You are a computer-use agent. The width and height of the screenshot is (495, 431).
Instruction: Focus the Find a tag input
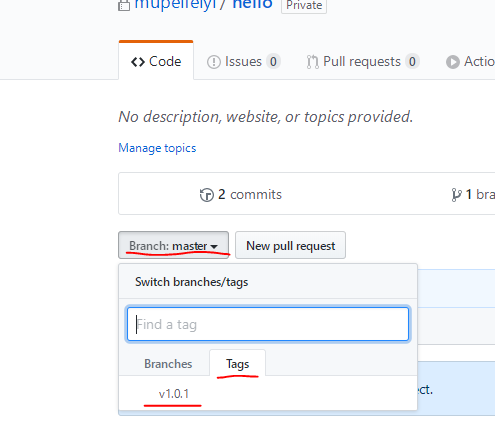(268, 324)
